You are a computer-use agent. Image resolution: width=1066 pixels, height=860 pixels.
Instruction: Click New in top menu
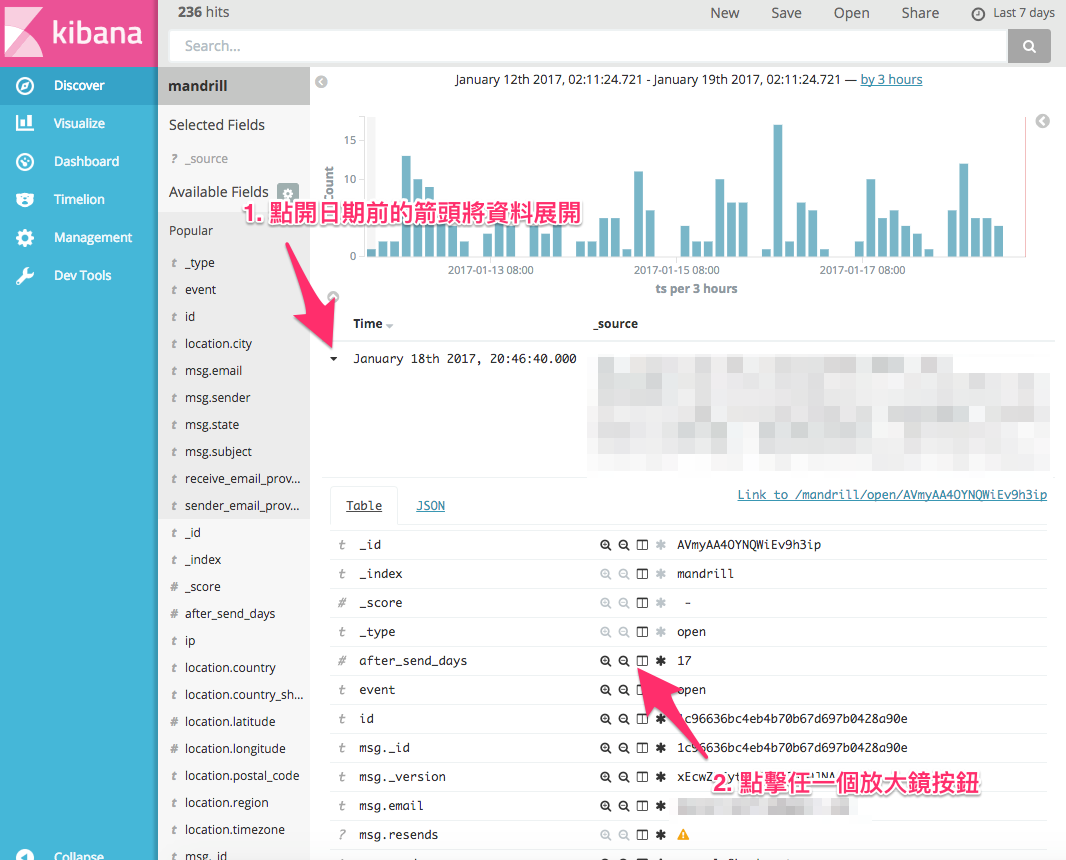725,13
